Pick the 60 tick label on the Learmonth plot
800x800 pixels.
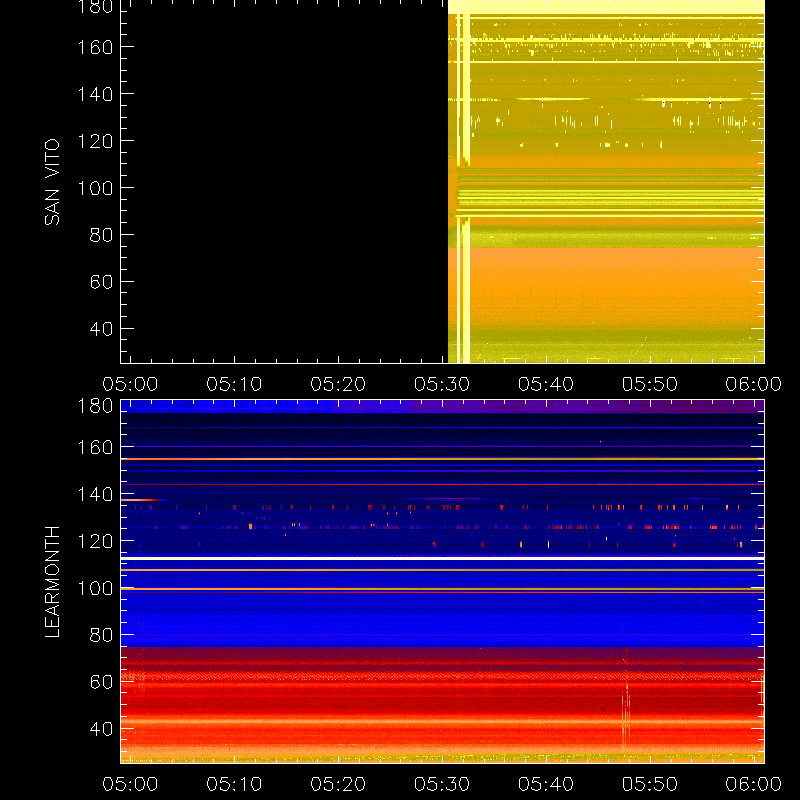tap(102, 682)
